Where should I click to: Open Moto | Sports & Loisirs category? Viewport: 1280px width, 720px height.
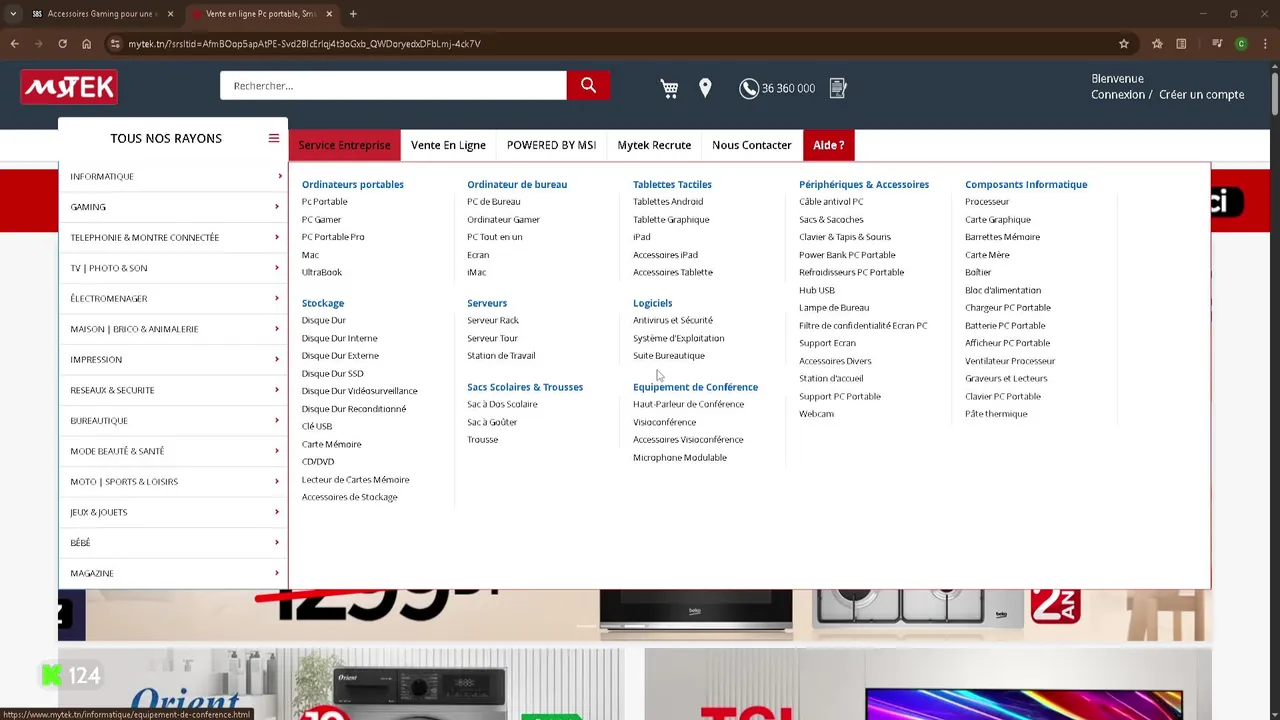(173, 481)
